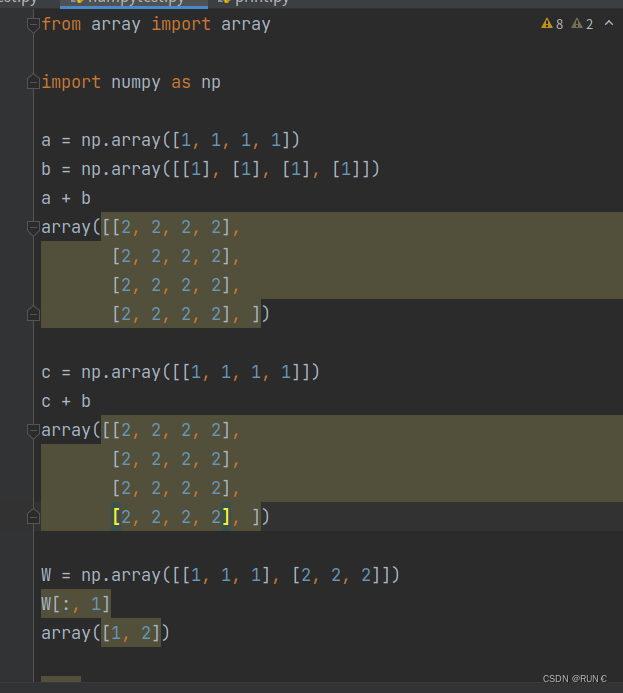The width and height of the screenshot is (623, 693).
Task: Click the highlighted yellow closing bracket
Action: [x=226, y=517]
